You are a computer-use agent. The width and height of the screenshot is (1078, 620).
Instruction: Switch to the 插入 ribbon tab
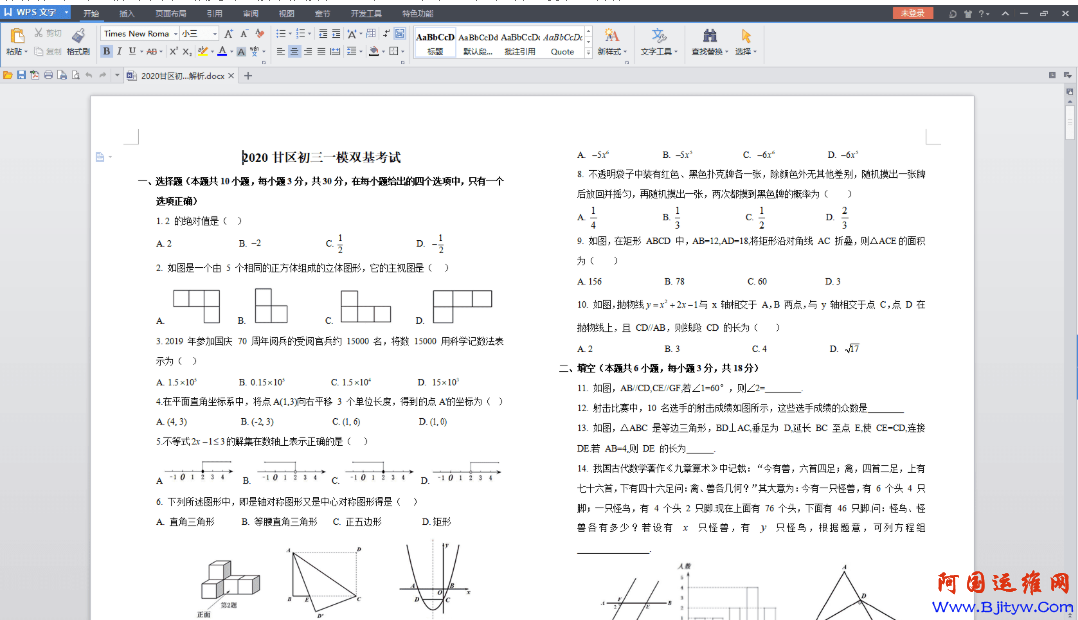127,14
